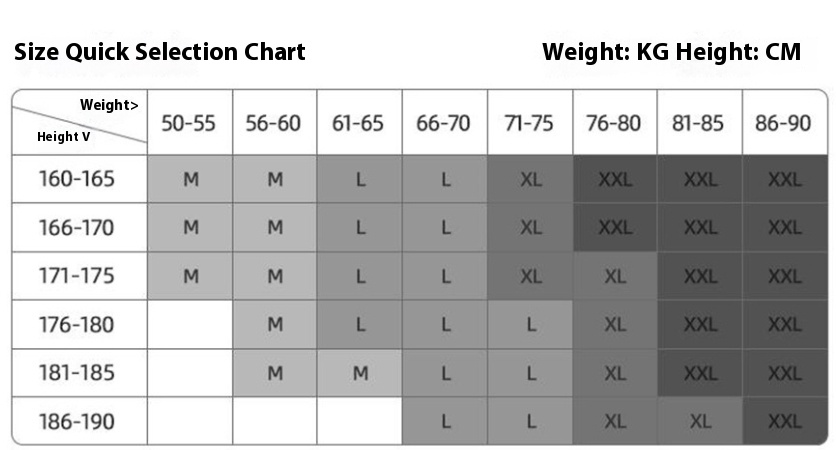Click the Weight: KG Height: CM text
Viewport: 836px width, 450px height.
tap(671, 52)
